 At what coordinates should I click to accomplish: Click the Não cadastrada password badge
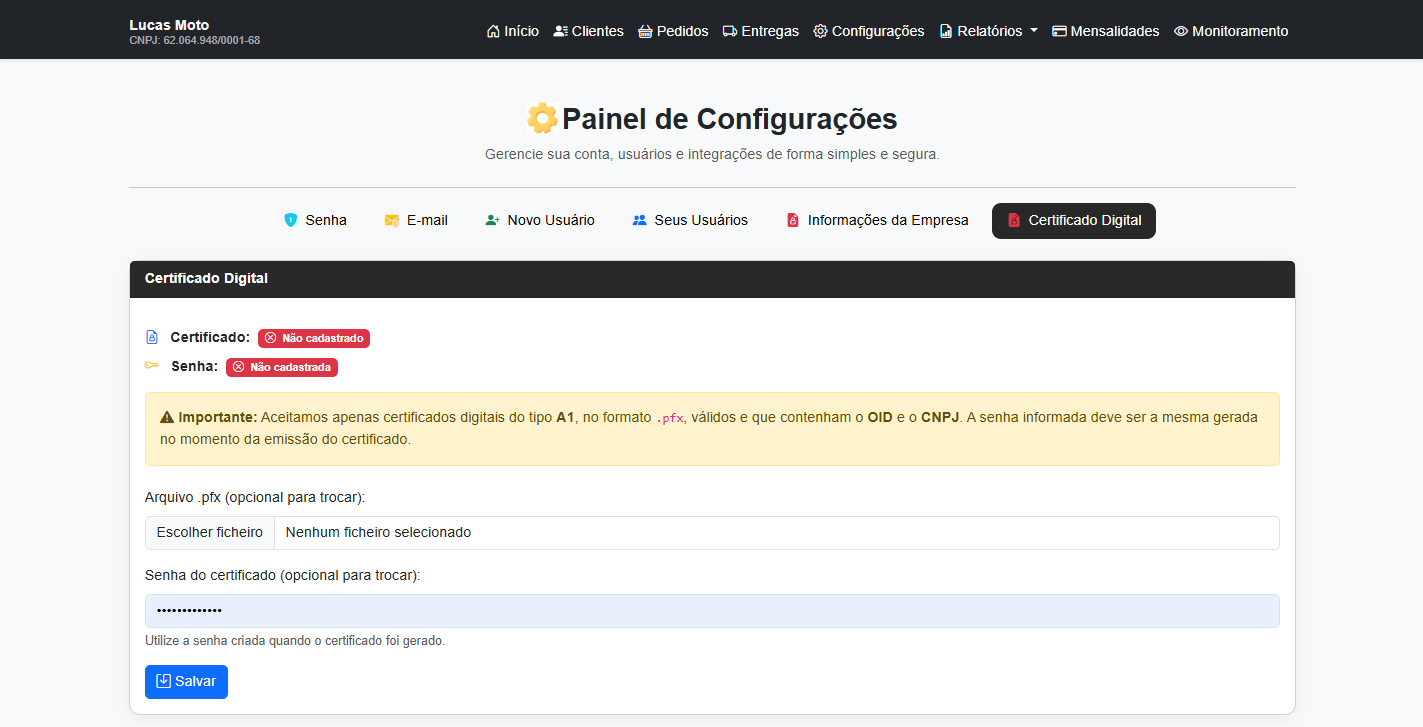282,367
